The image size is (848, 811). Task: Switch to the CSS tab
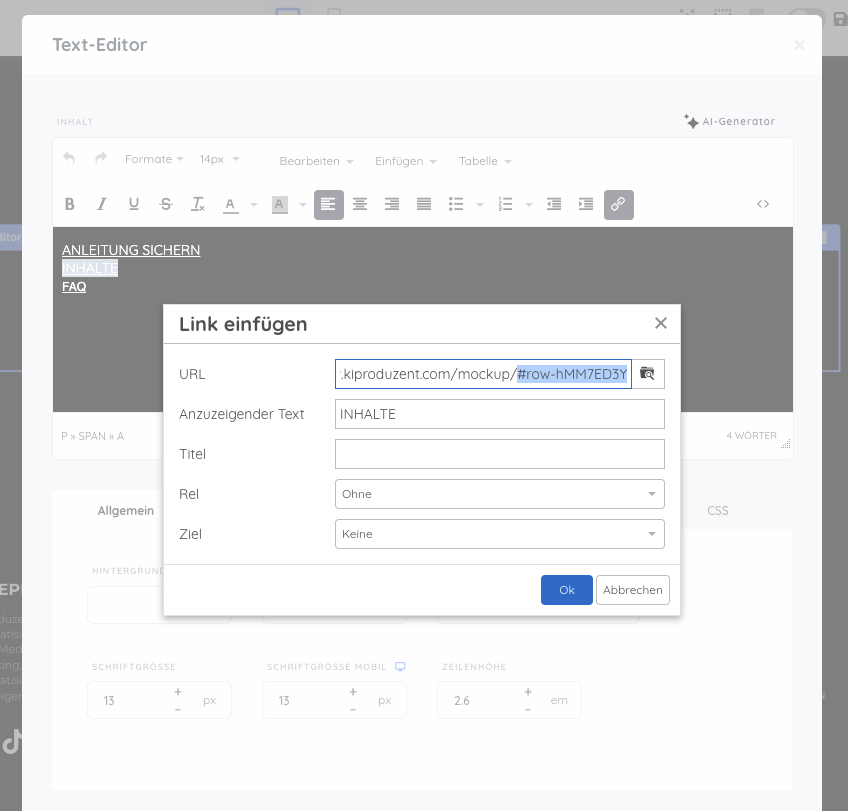pos(718,510)
